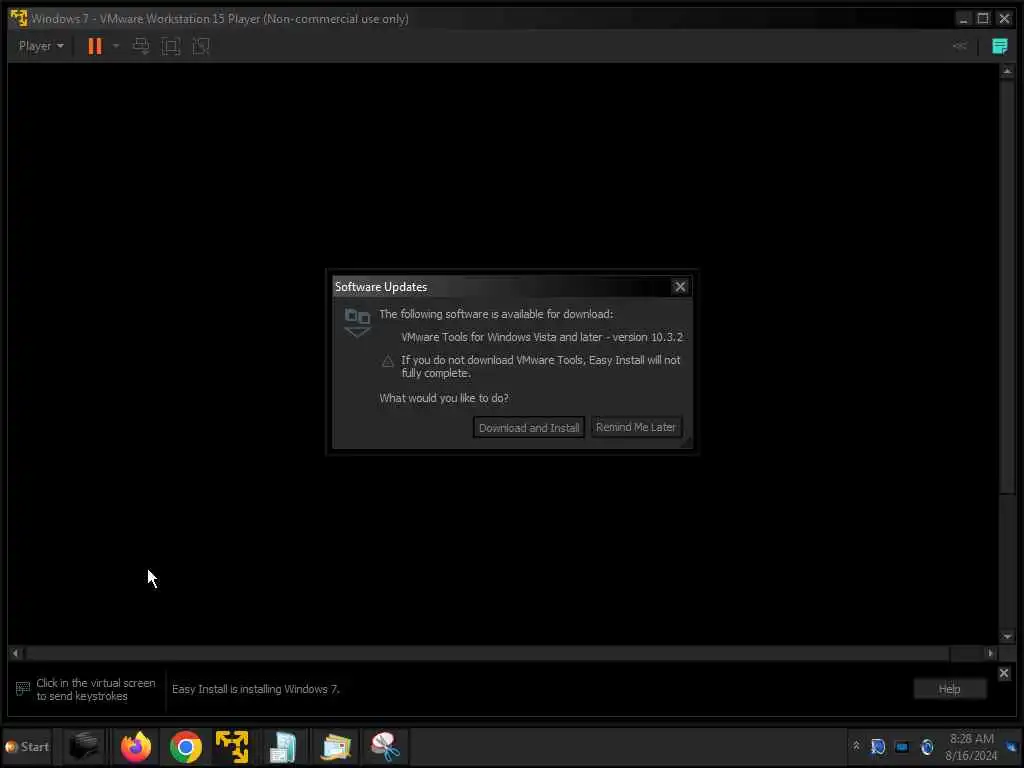Open the folder window taskbar icon
Viewport: 1024px width, 768px height.
(336, 746)
